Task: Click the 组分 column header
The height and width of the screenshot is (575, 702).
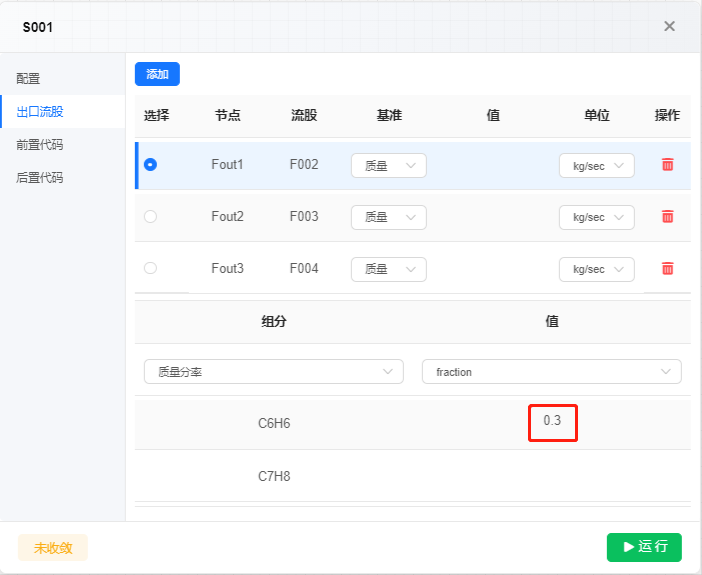Action: (x=274, y=322)
